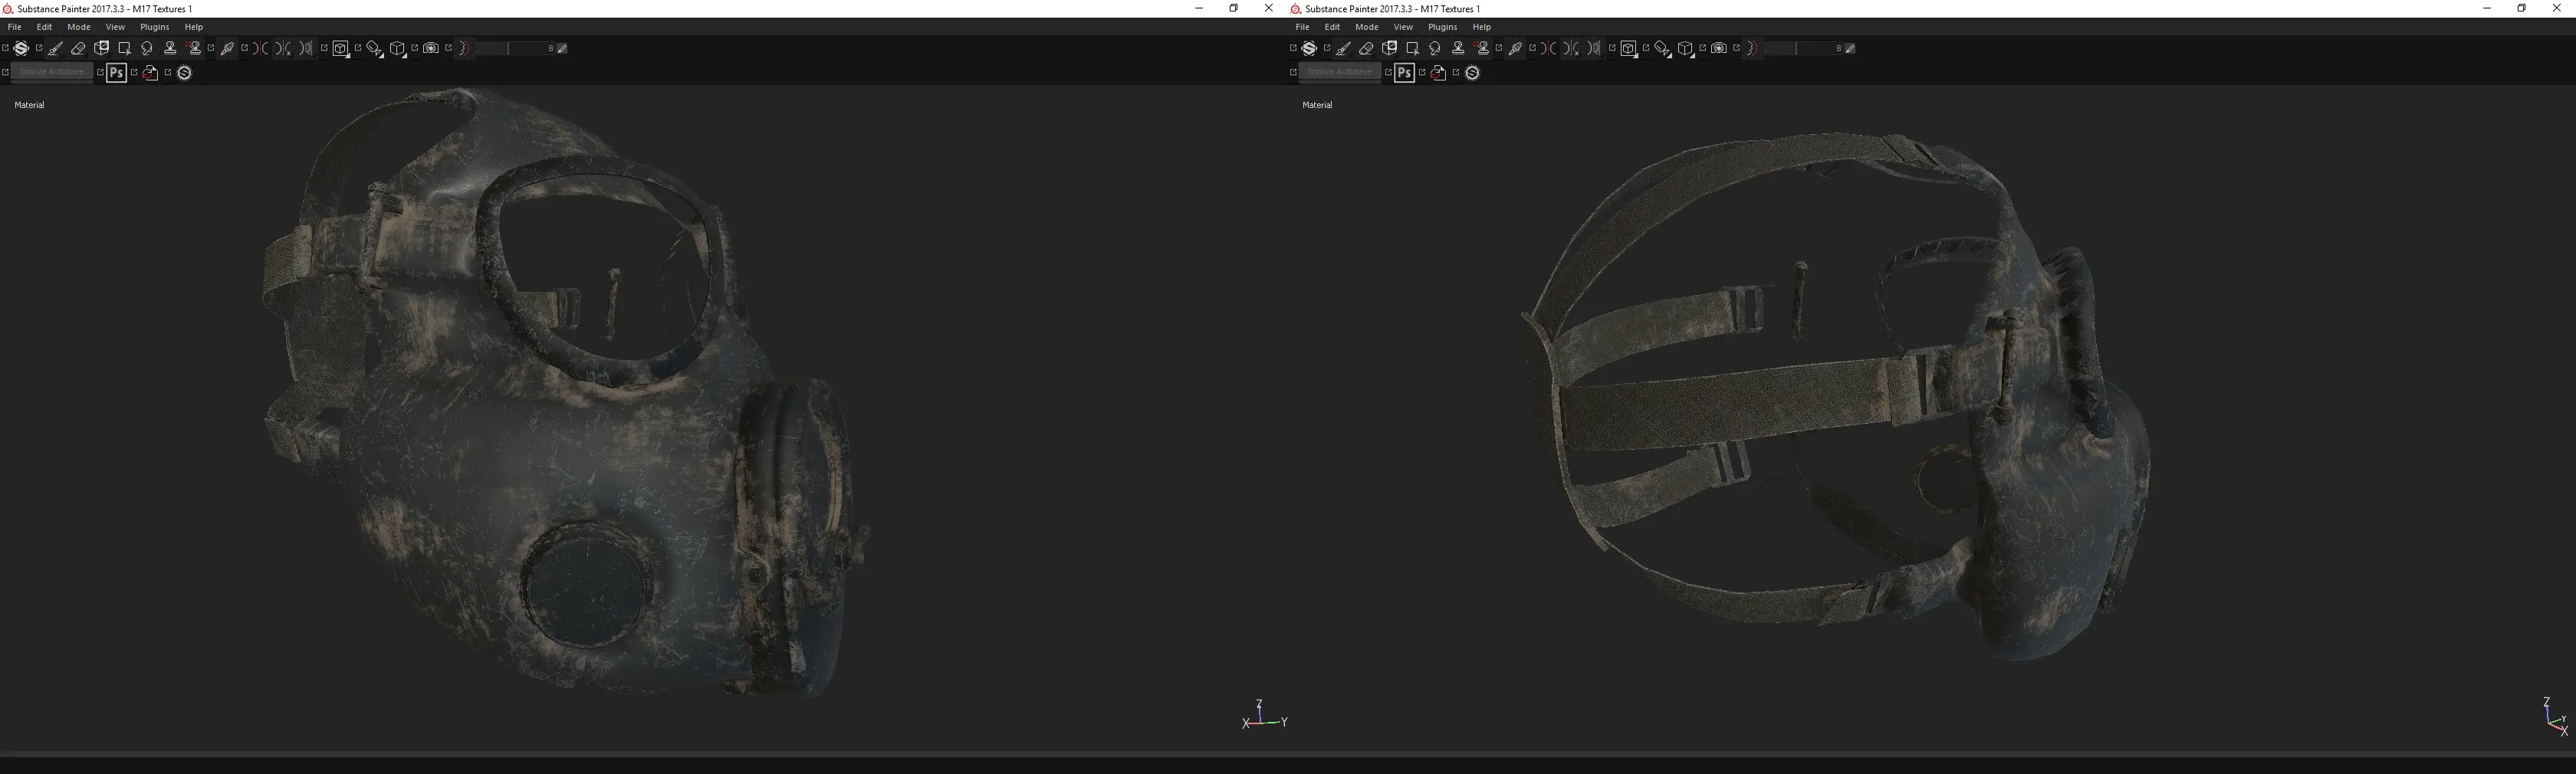Click the XYZ axis gizmo in left viewport
The image size is (2576, 774).
click(1264, 714)
